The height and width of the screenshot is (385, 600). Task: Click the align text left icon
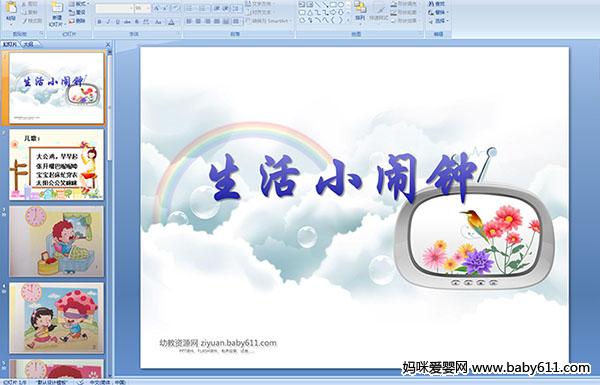pos(189,21)
